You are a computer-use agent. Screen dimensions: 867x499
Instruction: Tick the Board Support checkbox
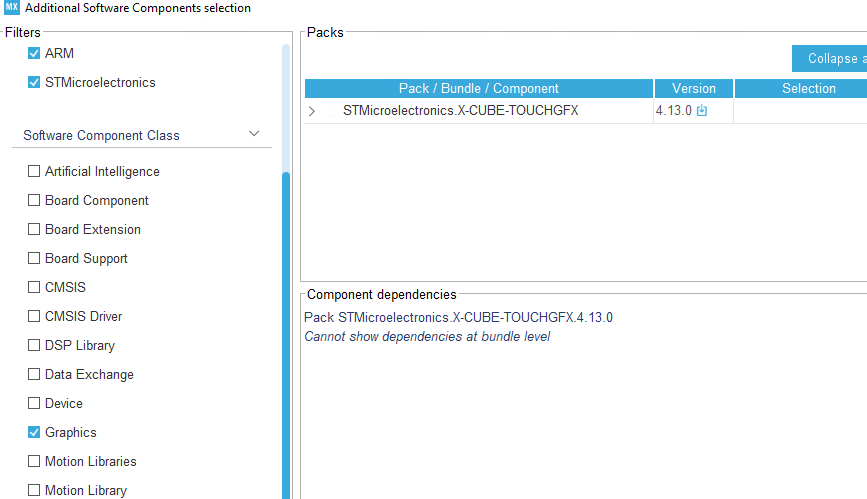tap(34, 258)
